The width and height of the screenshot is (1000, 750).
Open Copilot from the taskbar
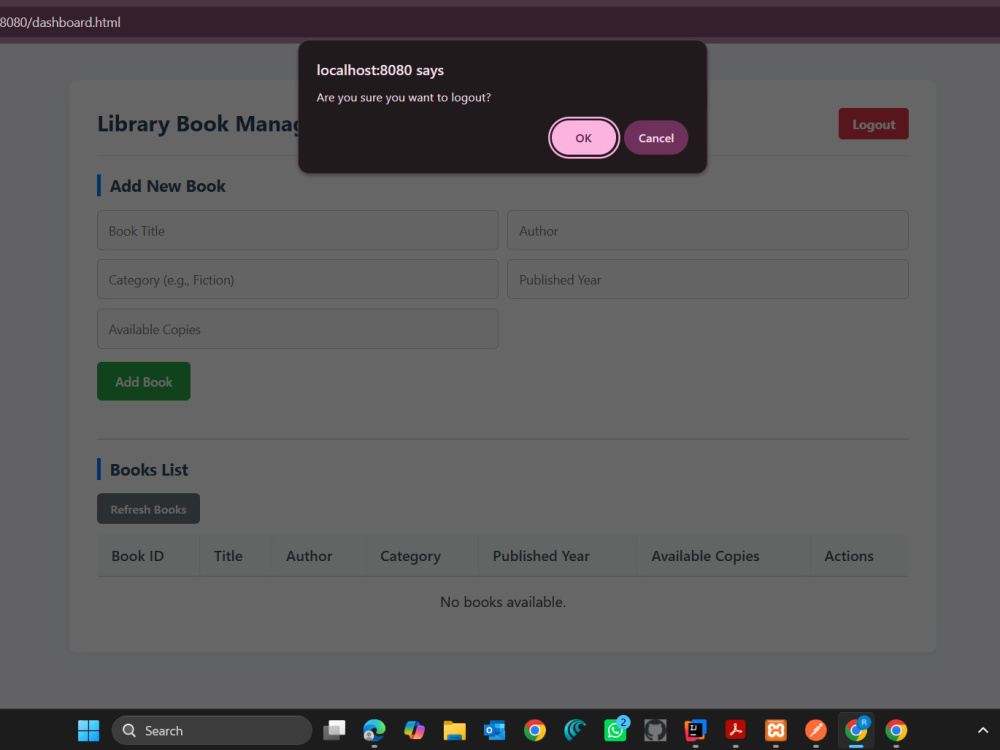415,730
